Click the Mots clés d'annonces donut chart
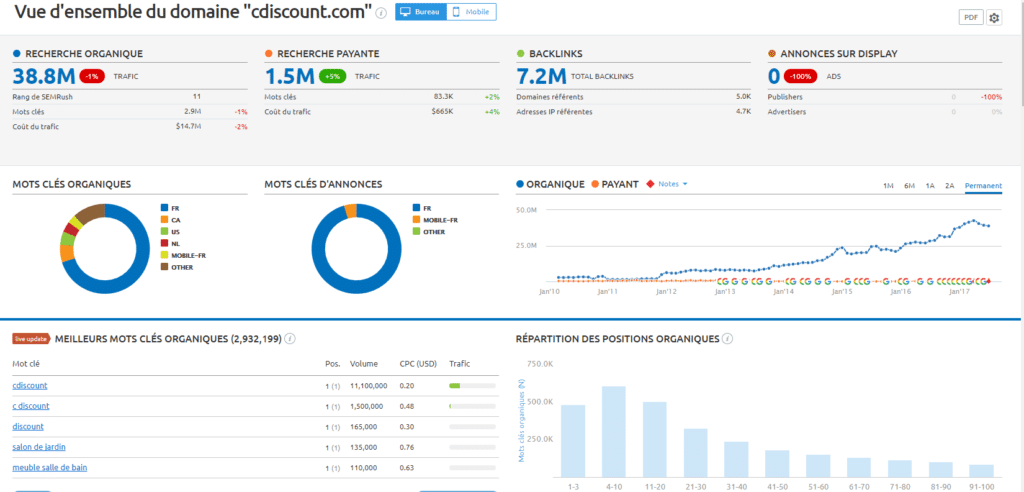The image size is (1024, 492). 357,249
